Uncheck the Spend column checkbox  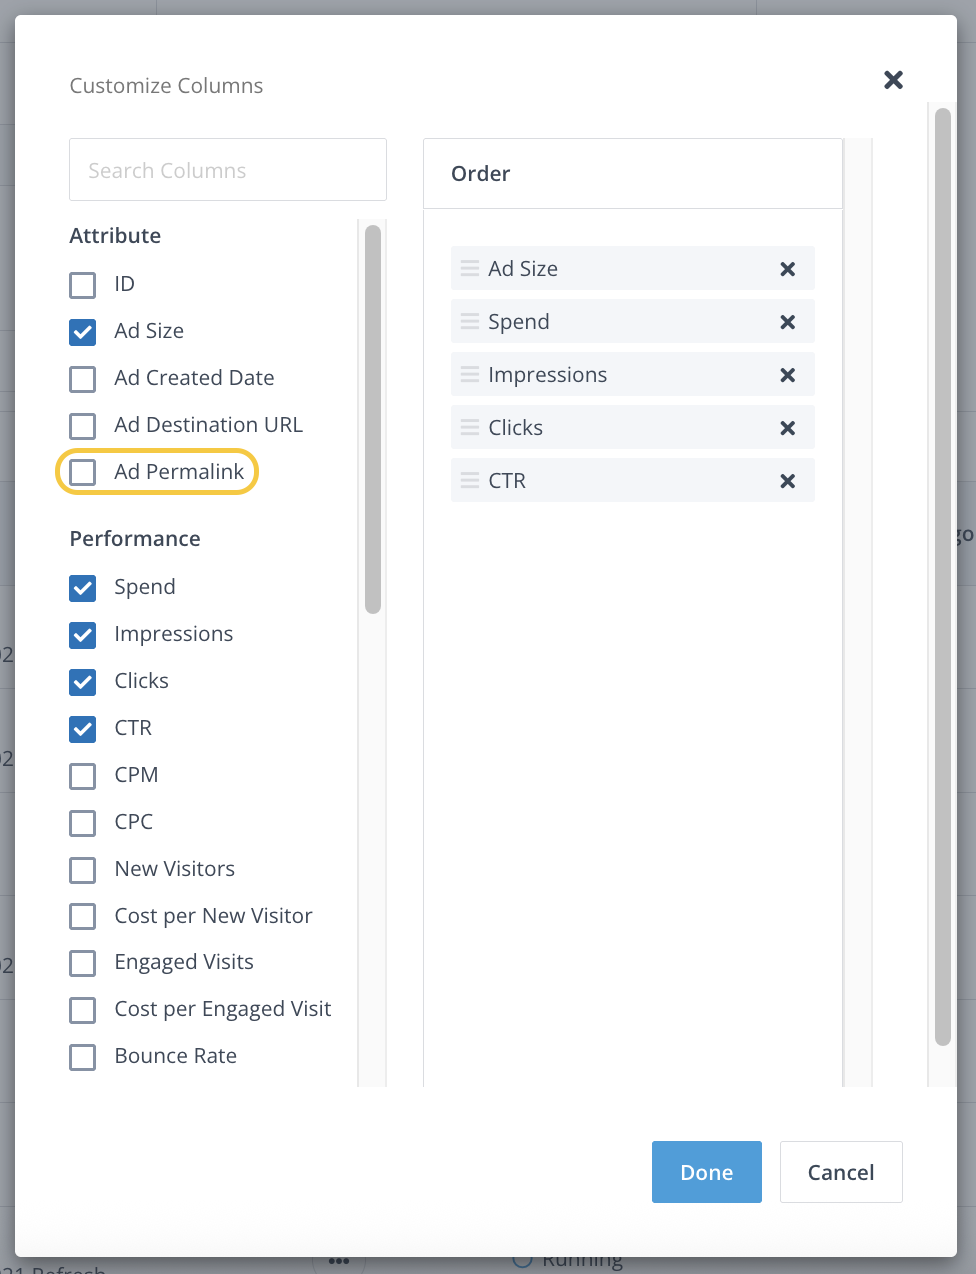(83, 588)
